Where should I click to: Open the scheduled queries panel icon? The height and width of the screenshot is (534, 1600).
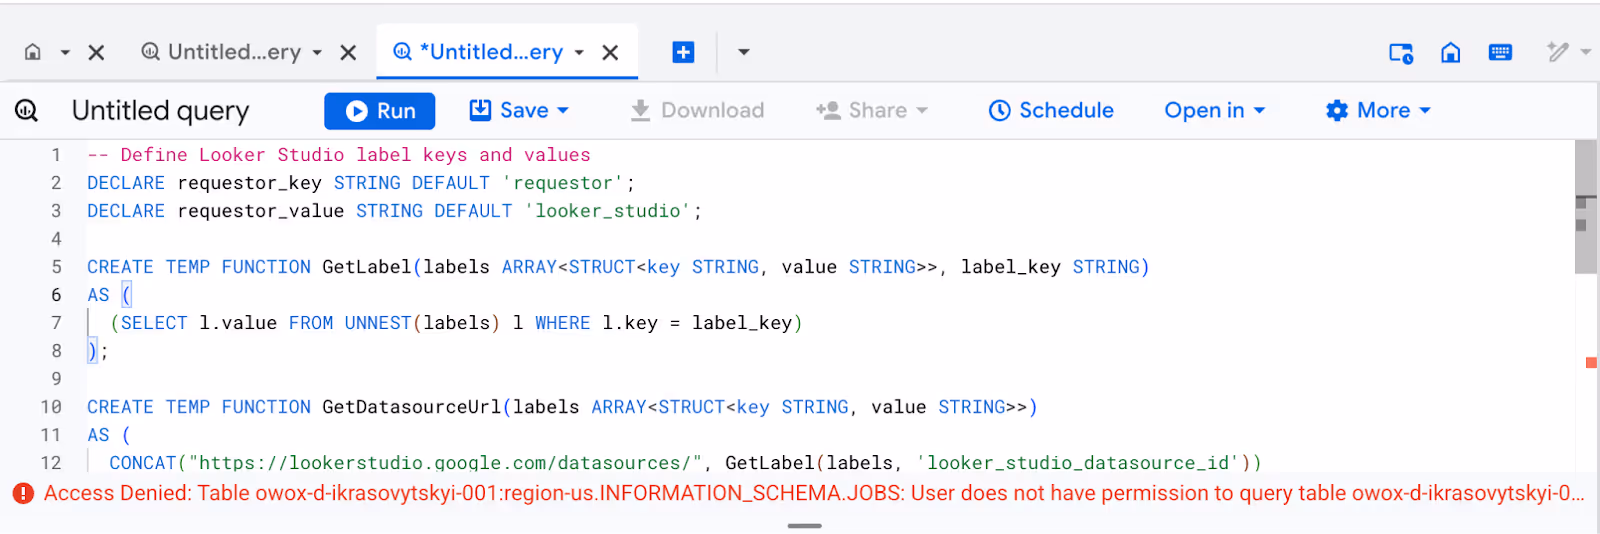click(1401, 53)
